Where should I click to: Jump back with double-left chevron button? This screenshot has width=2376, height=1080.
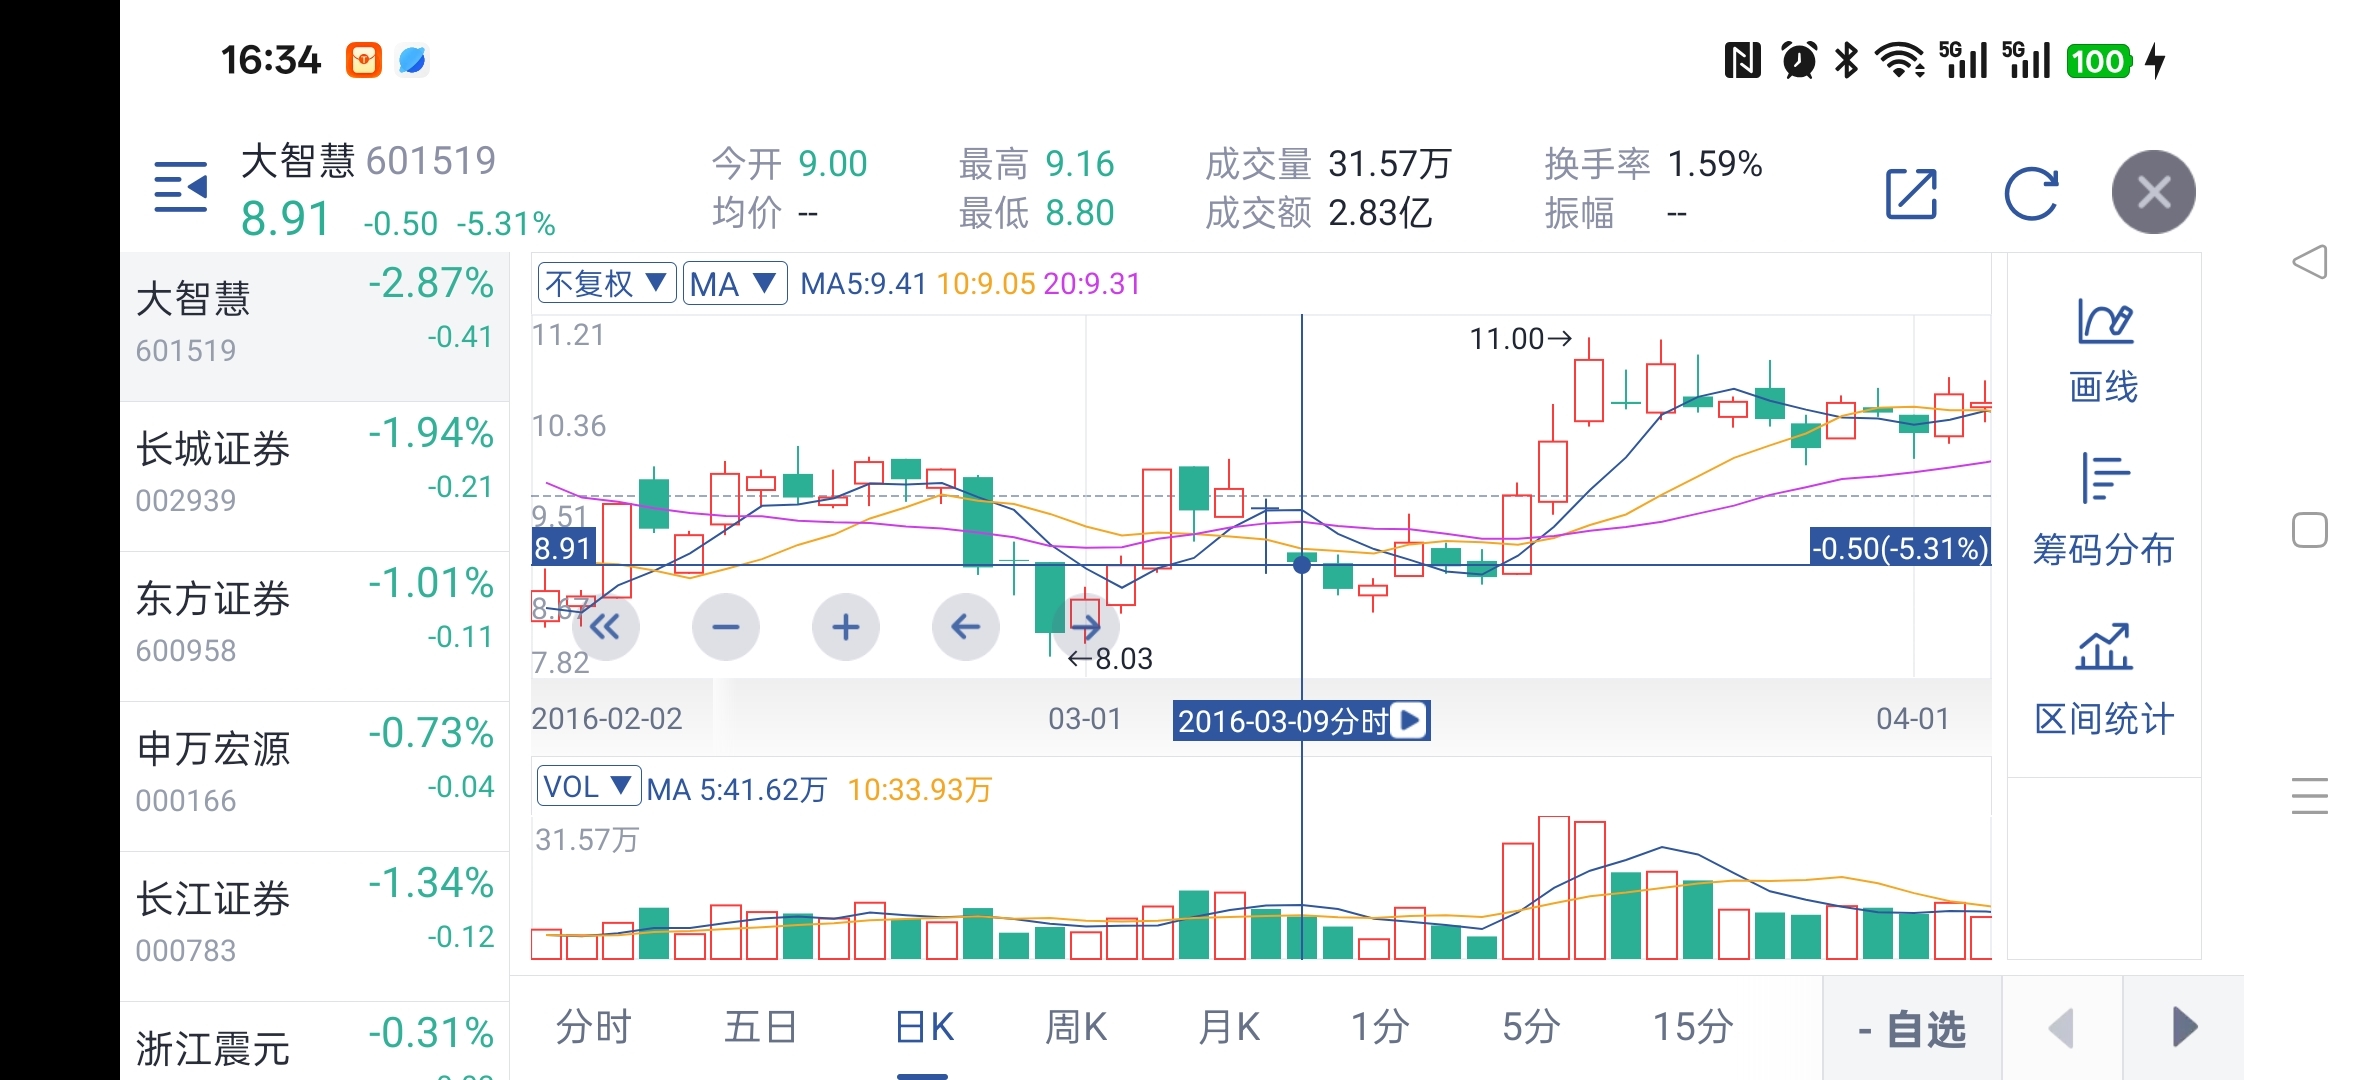(x=605, y=627)
